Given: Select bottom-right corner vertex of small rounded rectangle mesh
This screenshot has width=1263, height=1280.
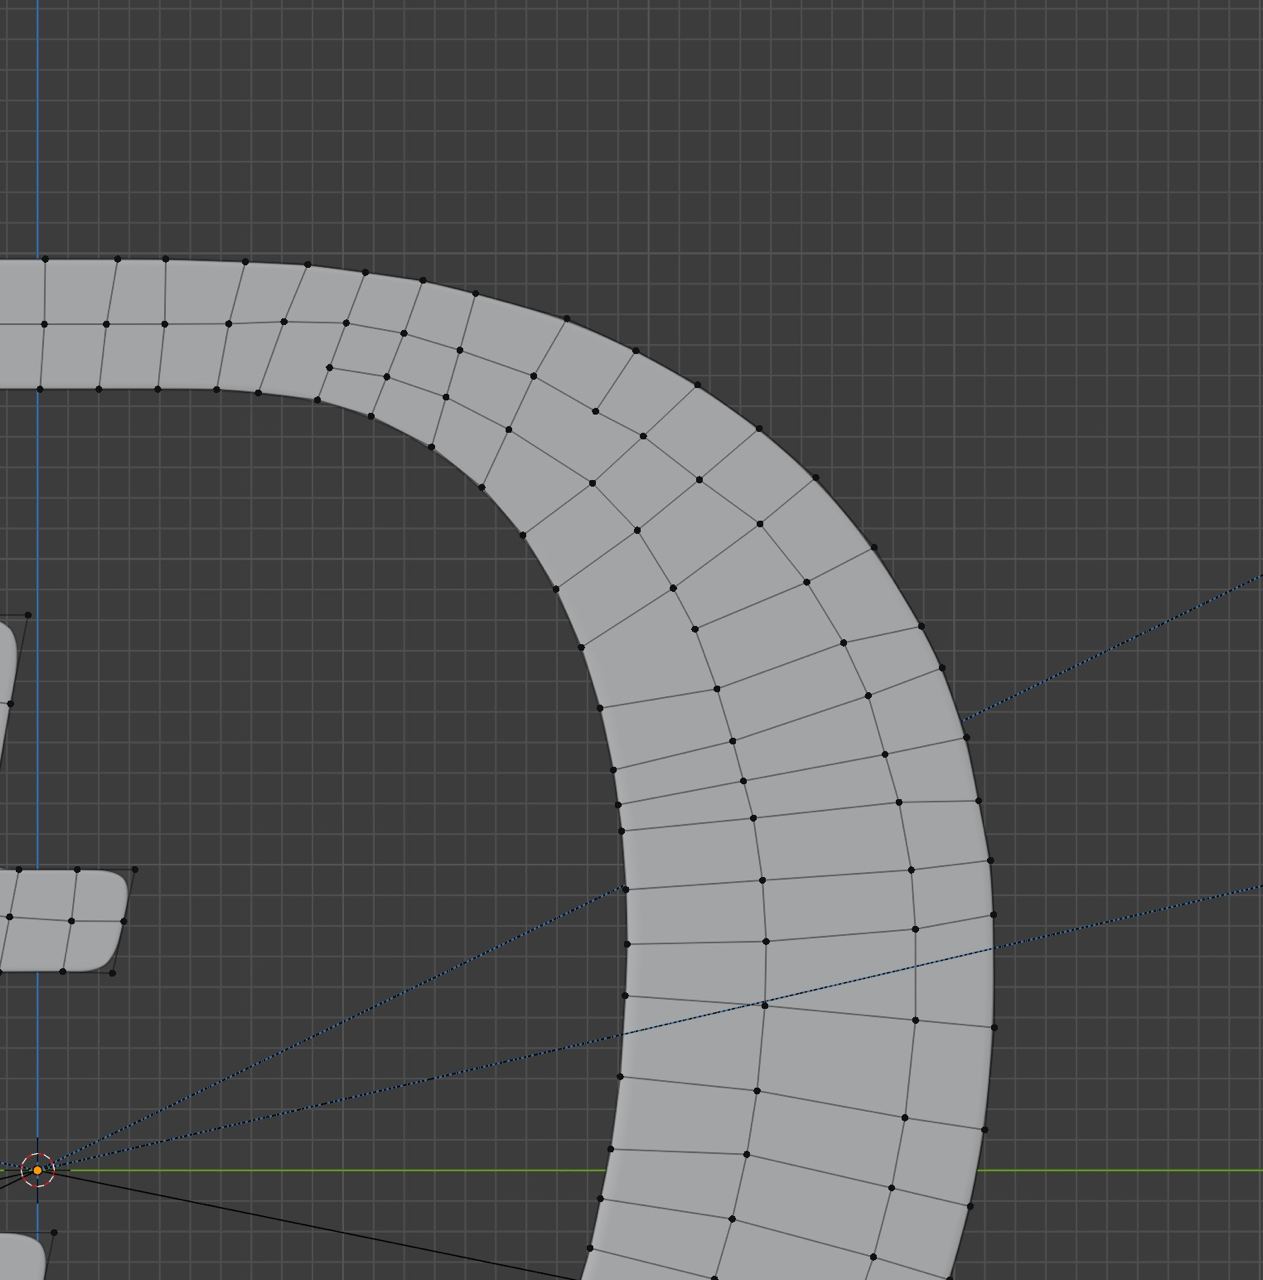Looking at the screenshot, I should pyautogui.click(x=113, y=972).
